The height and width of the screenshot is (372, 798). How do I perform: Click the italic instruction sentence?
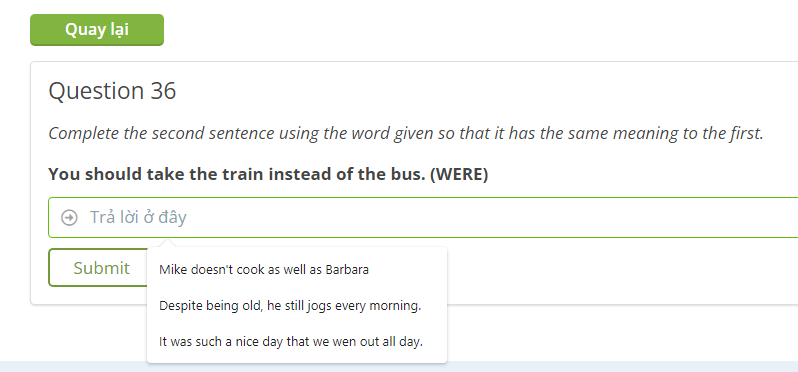pos(406,133)
